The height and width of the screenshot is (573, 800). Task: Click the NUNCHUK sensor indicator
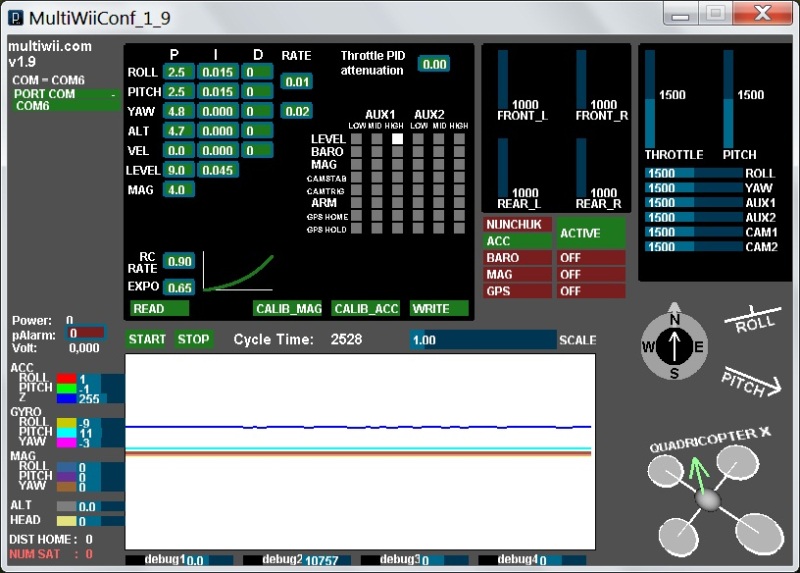point(517,225)
